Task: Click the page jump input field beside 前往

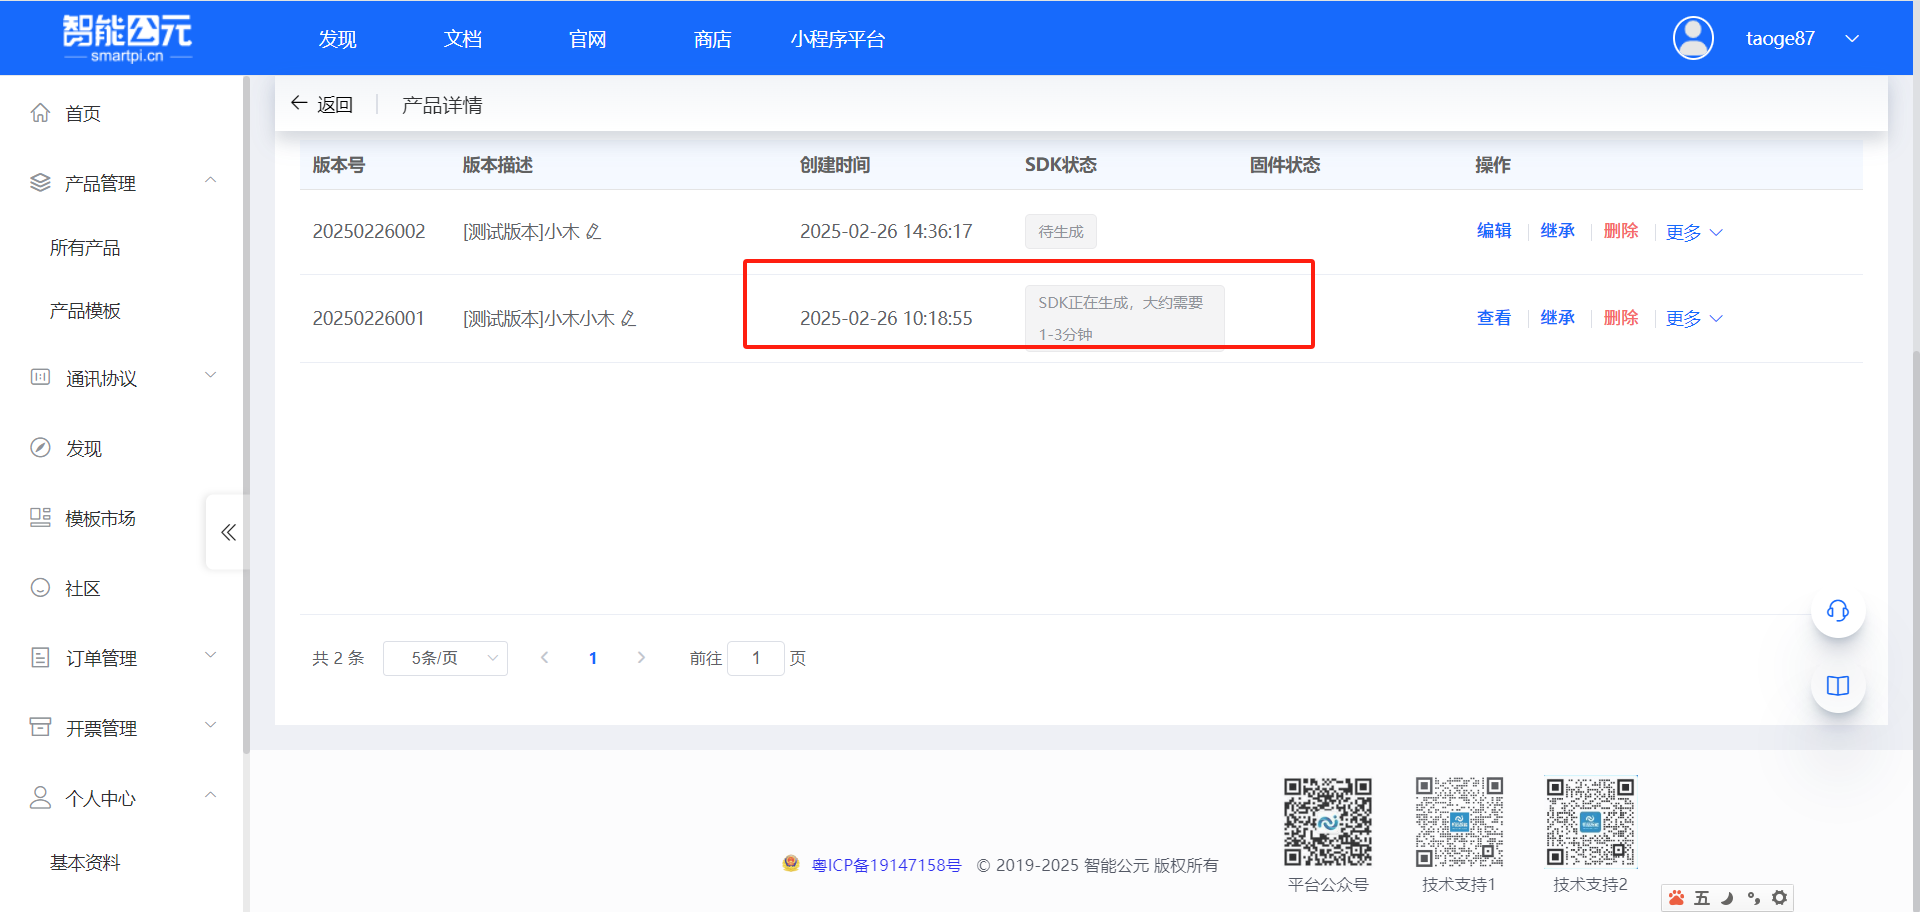Action: coord(756,658)
